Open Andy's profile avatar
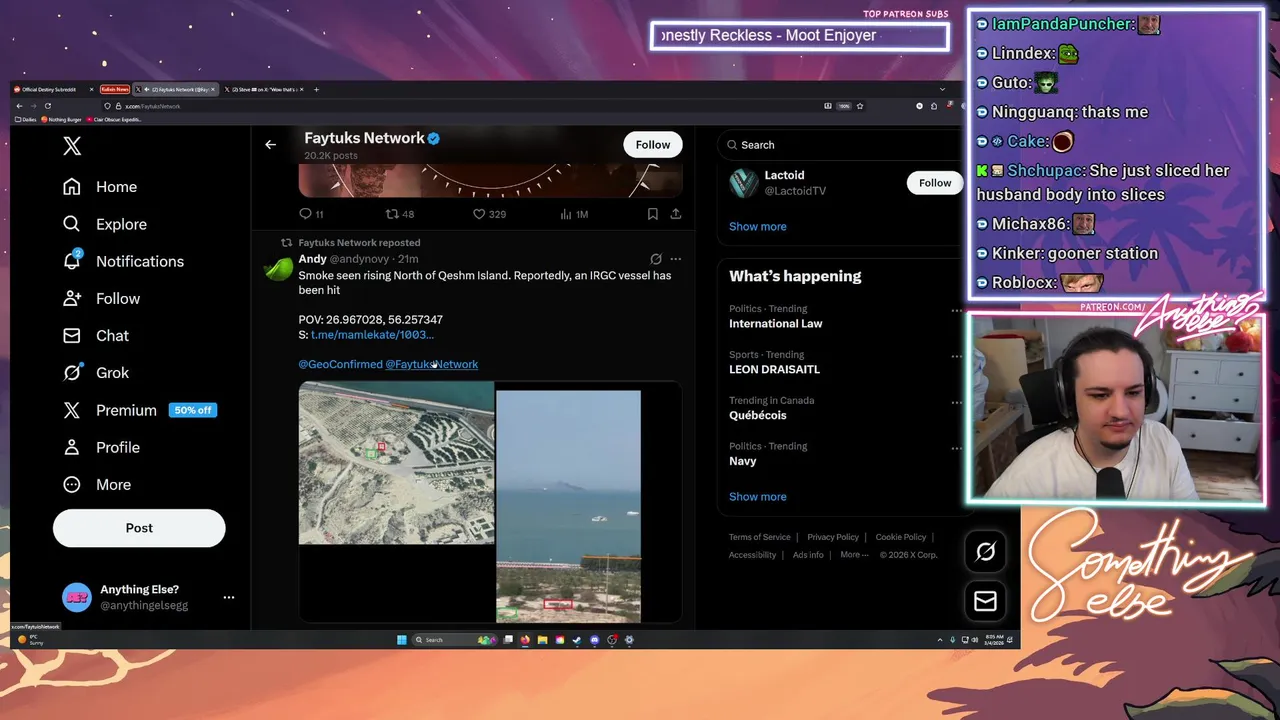Screen dimensions: 1280x720 pos(278,269)
